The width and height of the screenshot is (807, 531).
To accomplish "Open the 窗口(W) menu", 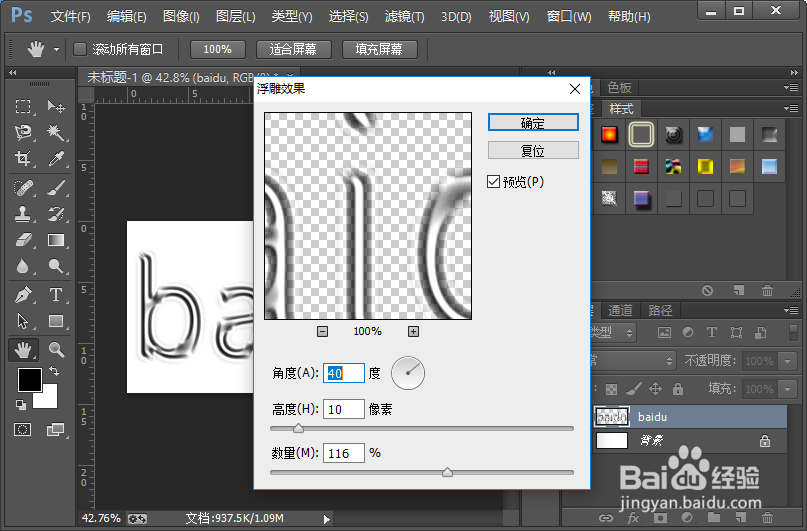I will (x=569, y=16).
